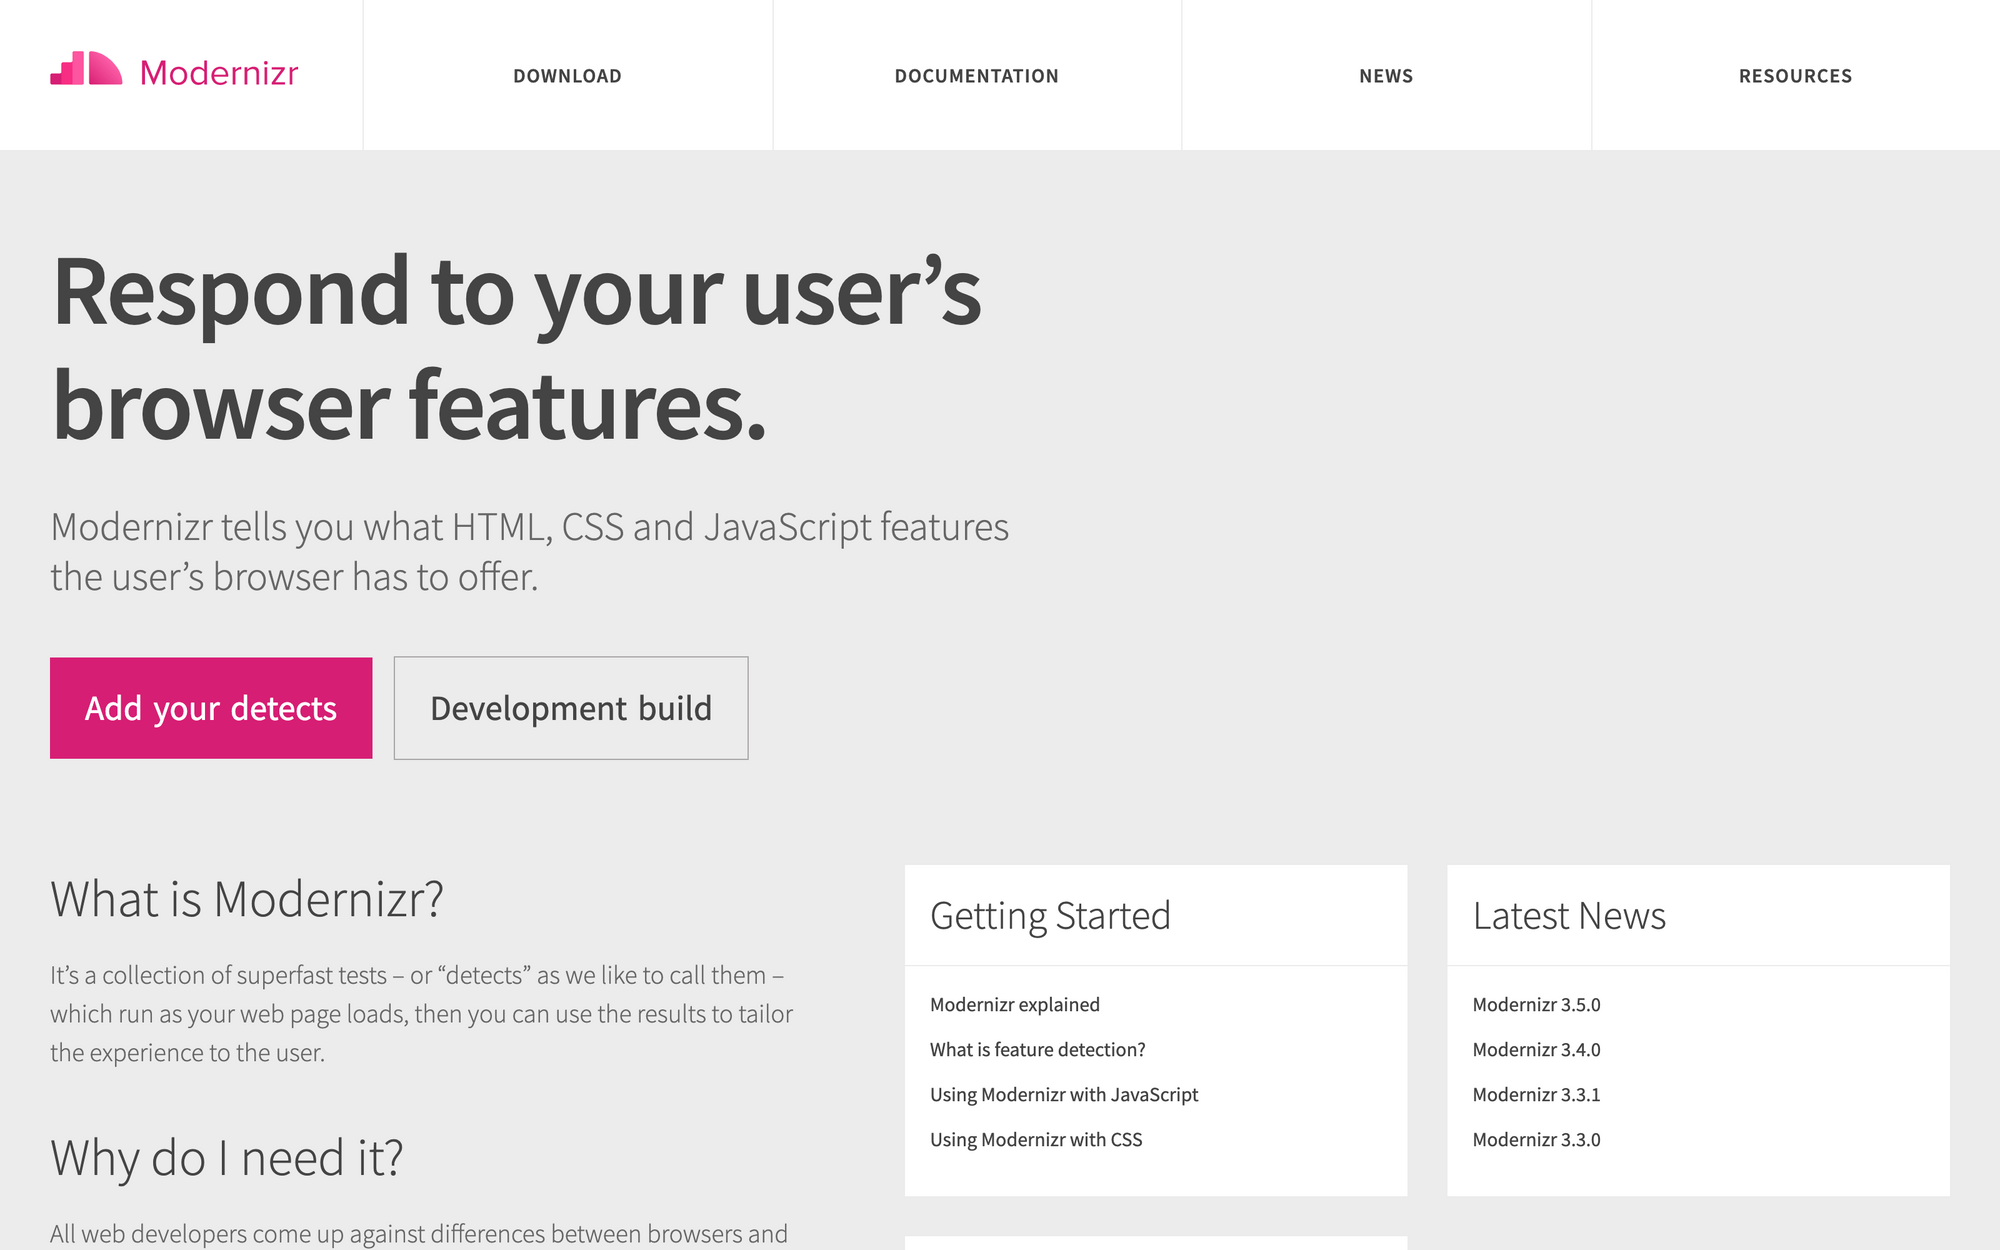Click the Modernizr logo icon

click(x=86, y=69)
